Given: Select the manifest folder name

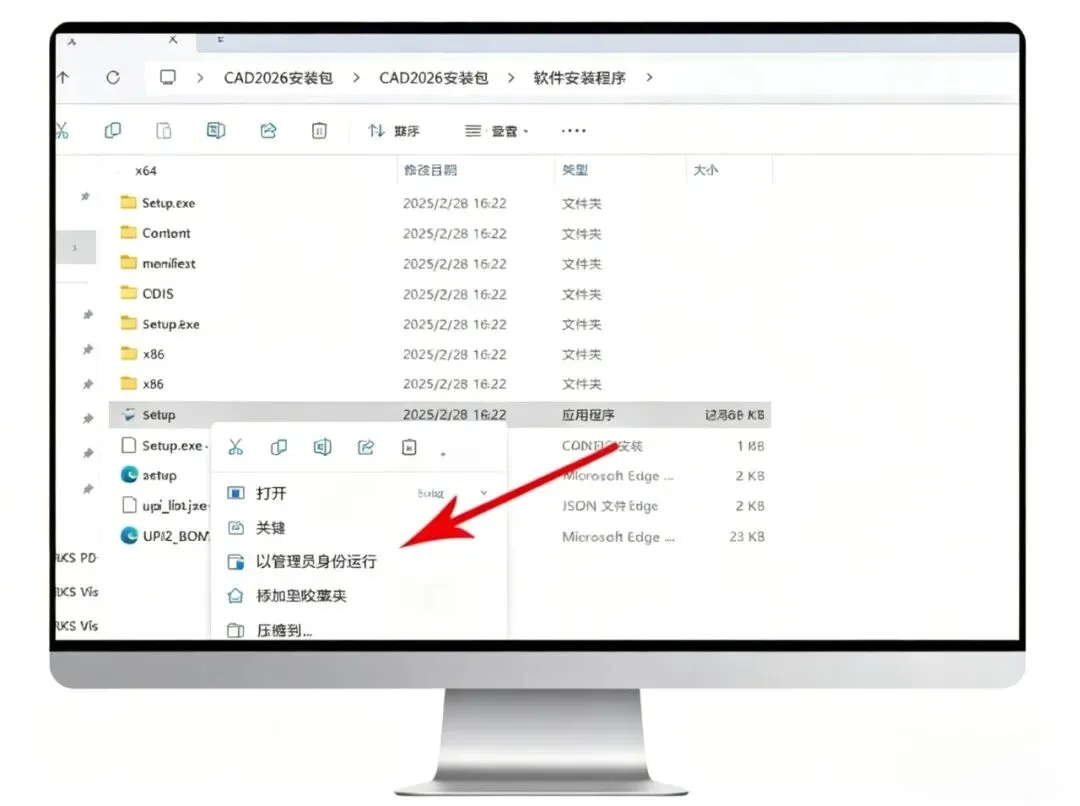Looking at the screenshot, I should coord(169,263).
